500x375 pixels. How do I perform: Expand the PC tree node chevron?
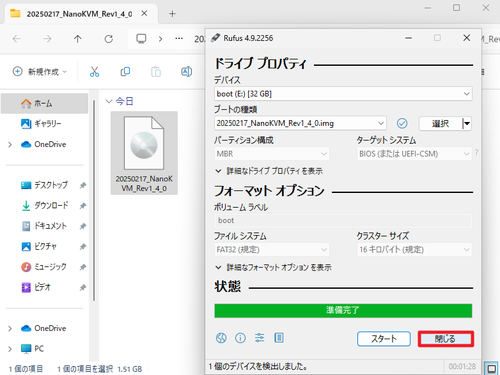[x=10, y=349]
